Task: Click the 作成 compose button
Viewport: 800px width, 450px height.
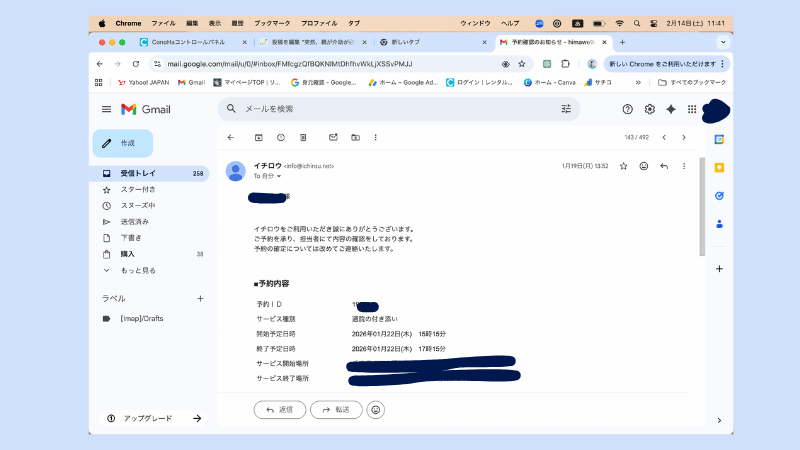Action: (x=123, y=143)
